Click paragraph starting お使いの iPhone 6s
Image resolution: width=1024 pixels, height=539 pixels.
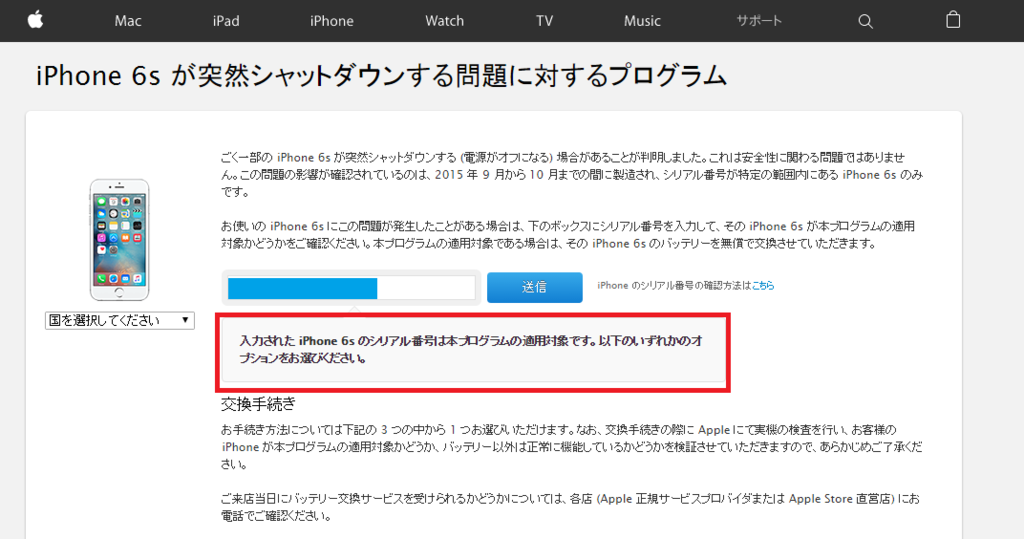(x=568, y=235)
